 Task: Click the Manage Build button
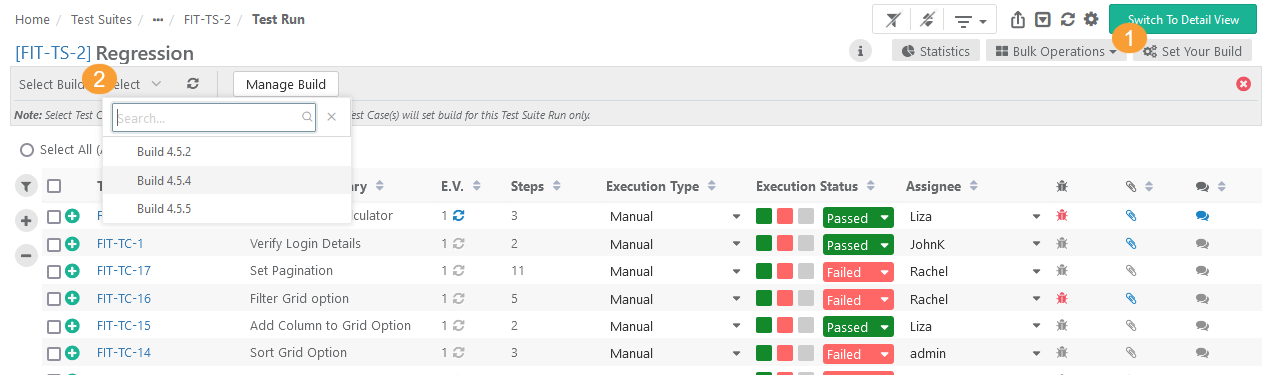tap(286, 84)
